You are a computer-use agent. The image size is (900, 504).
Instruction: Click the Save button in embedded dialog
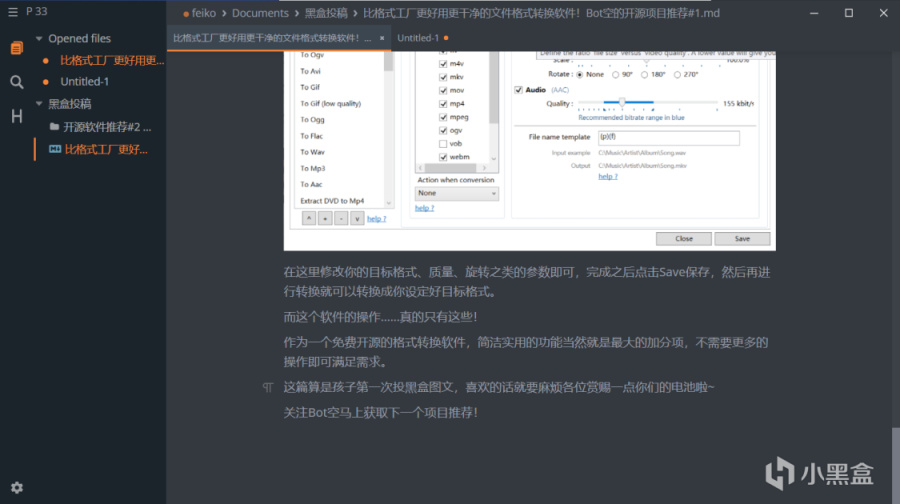(x=742, y=239)
